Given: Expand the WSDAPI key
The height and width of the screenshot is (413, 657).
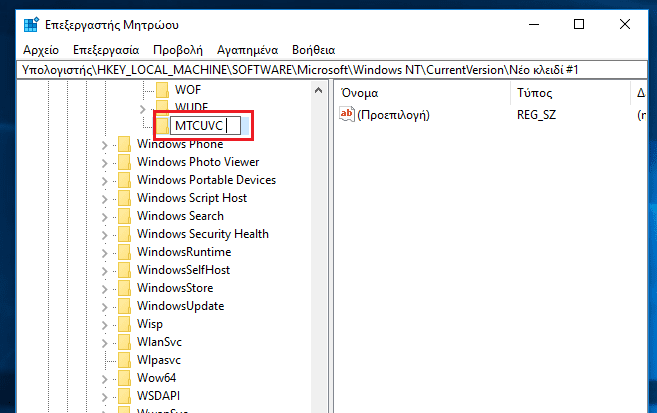Looking at the screenshot, I should click(104, 398).
